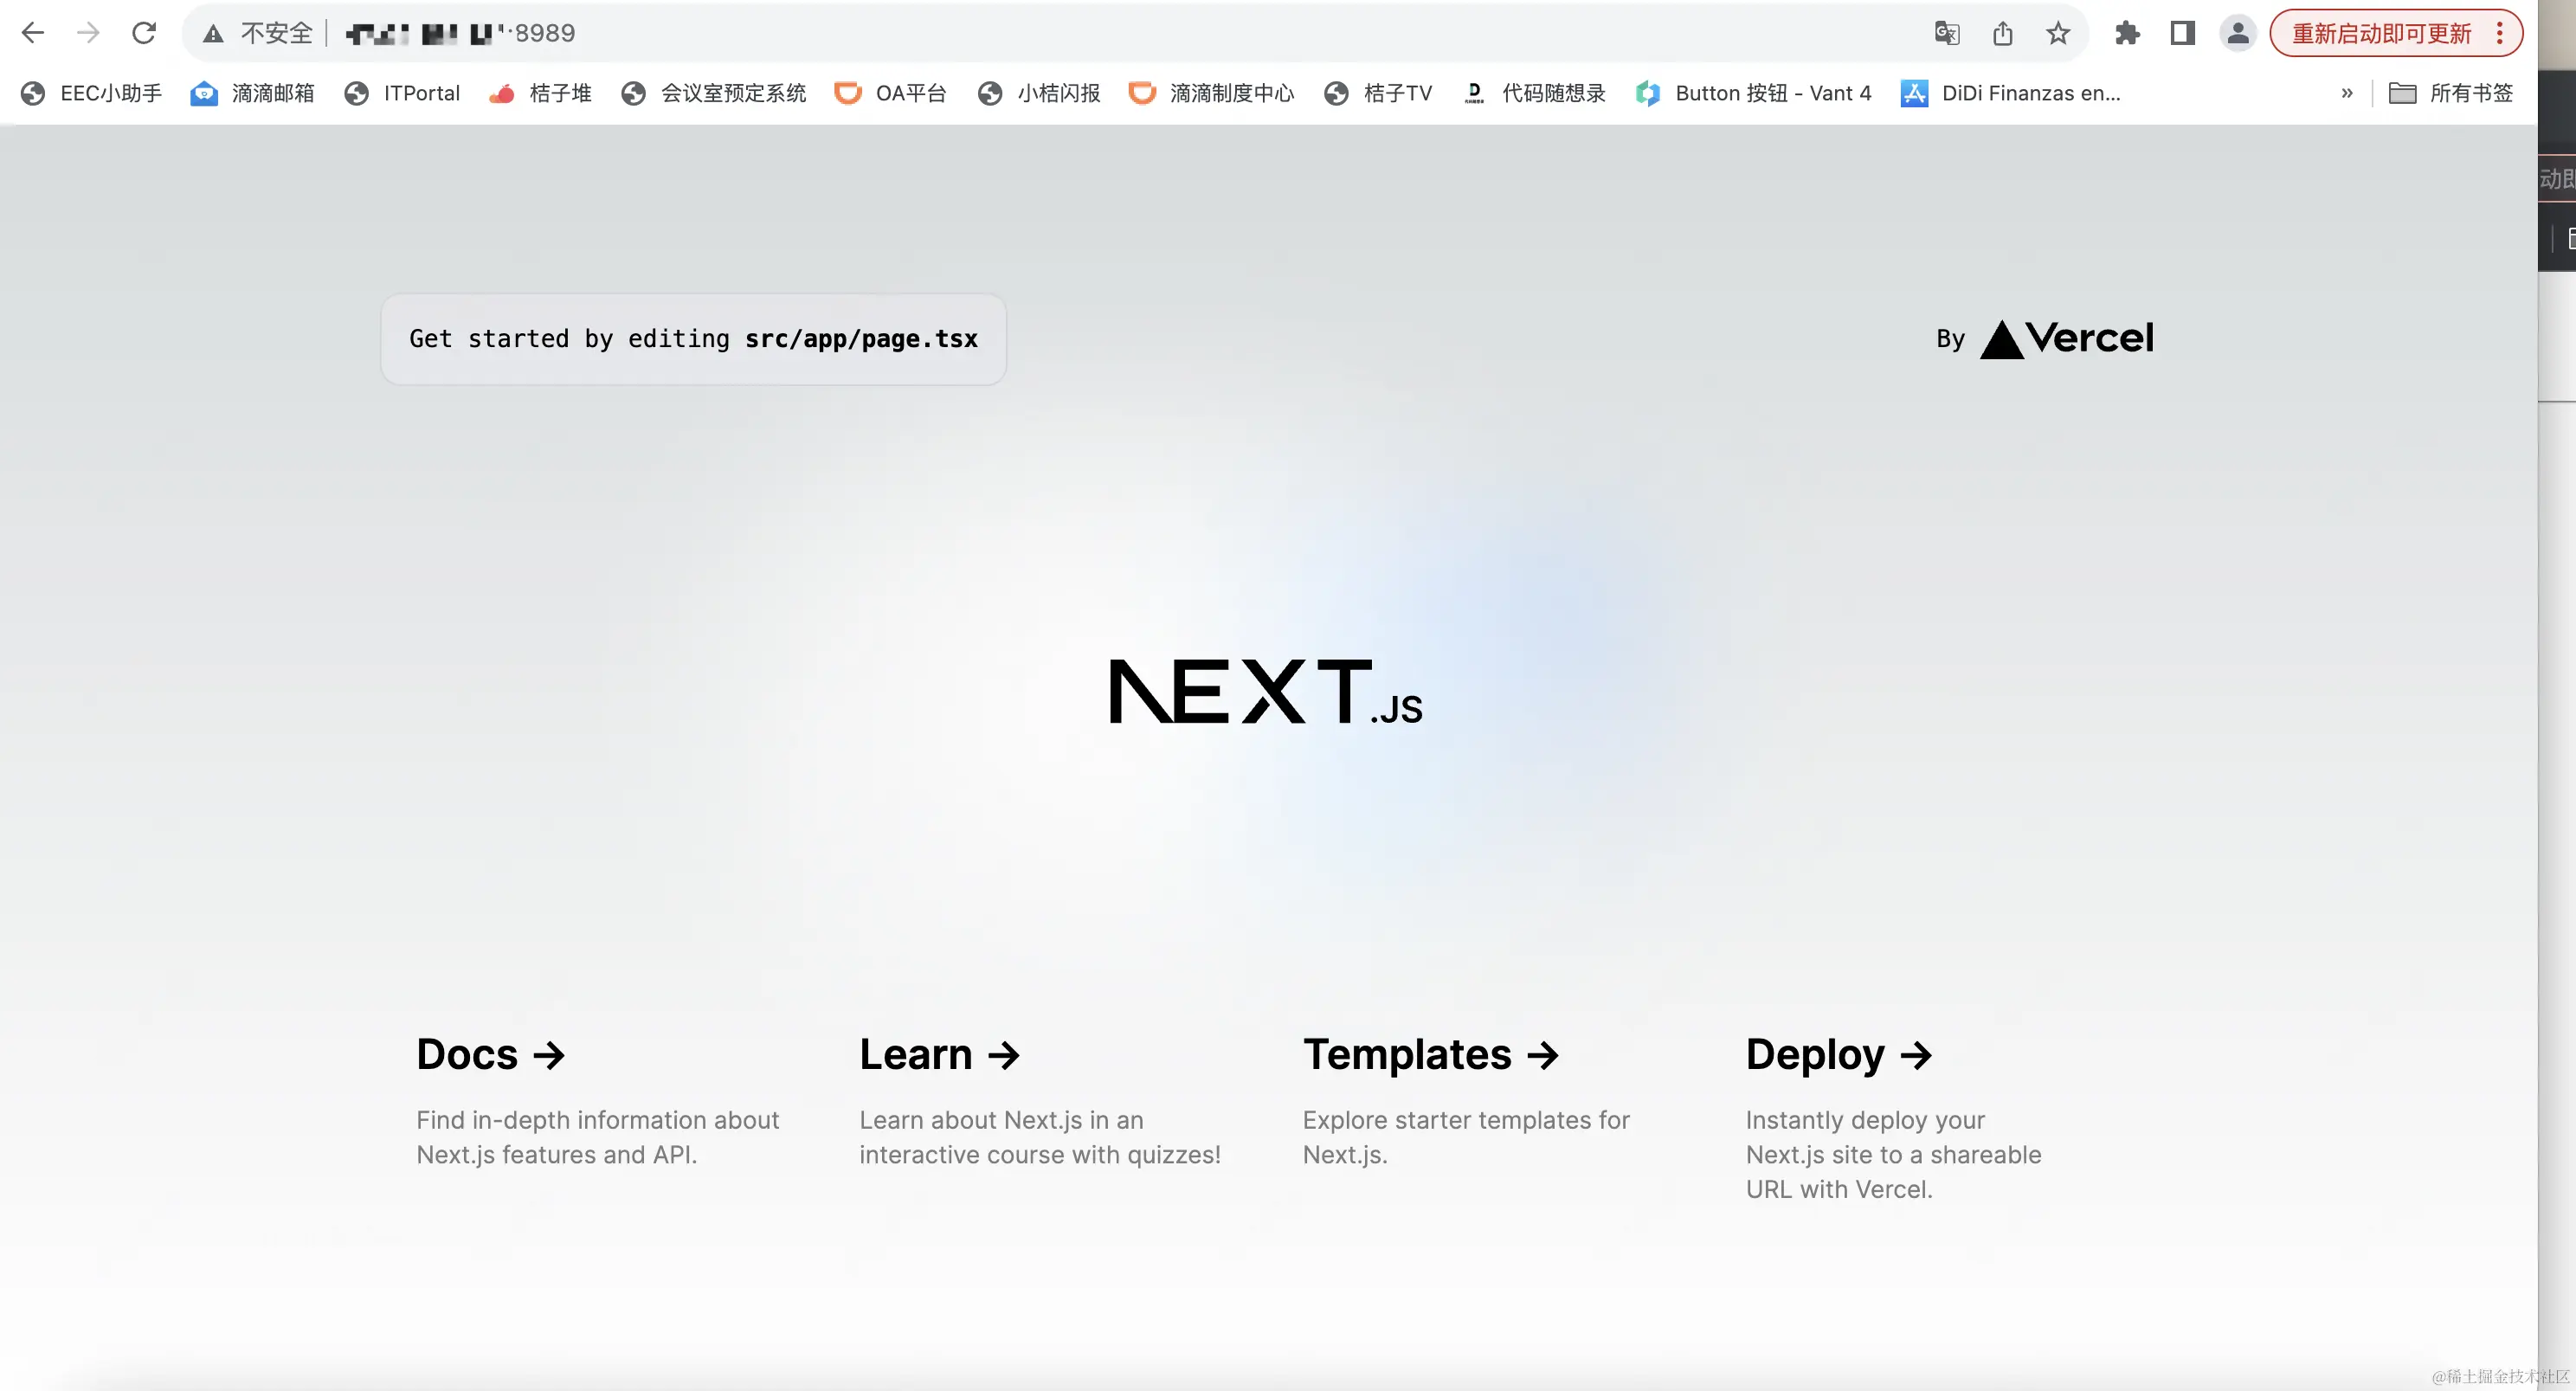
Task: Click the NEXT.js logo
Action: [1266, 691]
